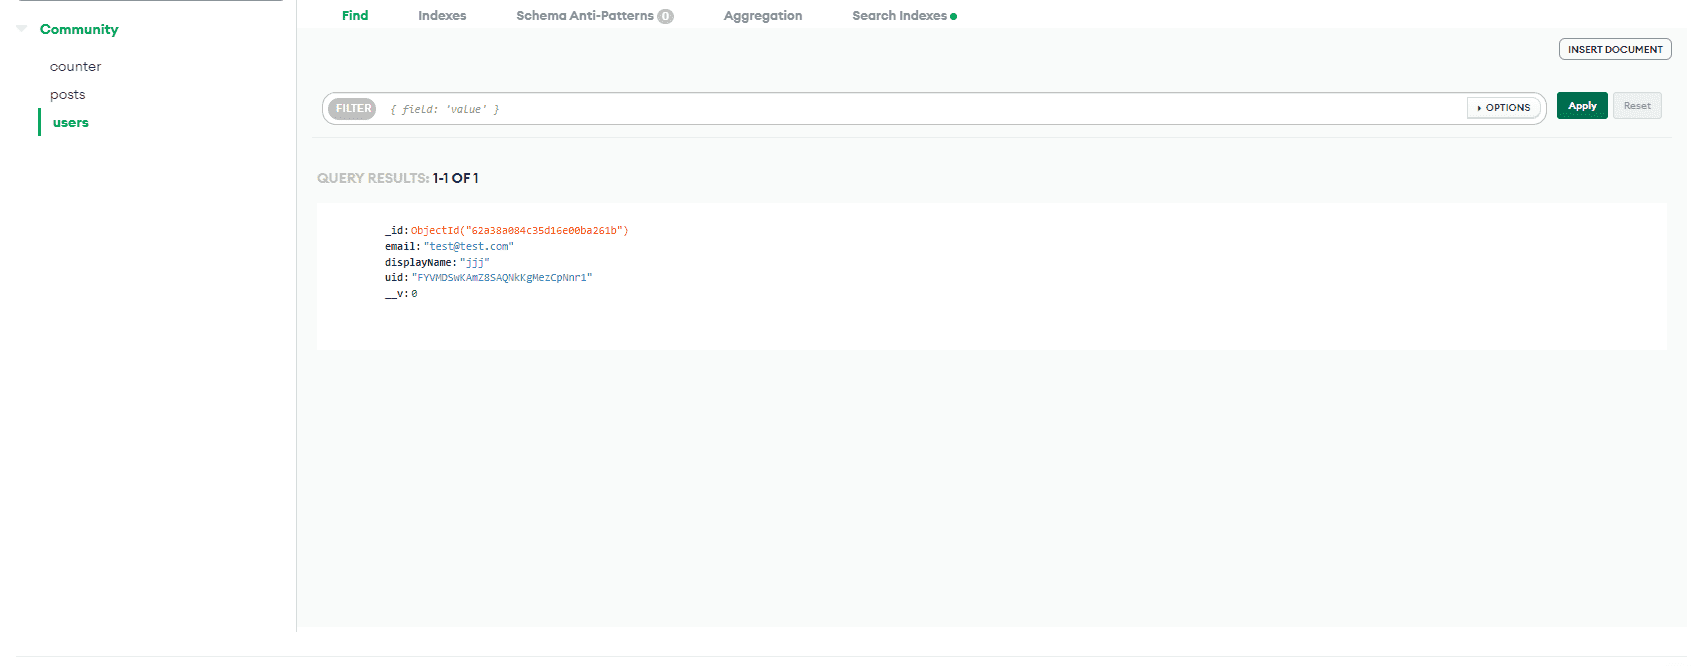
Task: Click the Schema Anti-Patterns count badge
Action: coord(665,16)
